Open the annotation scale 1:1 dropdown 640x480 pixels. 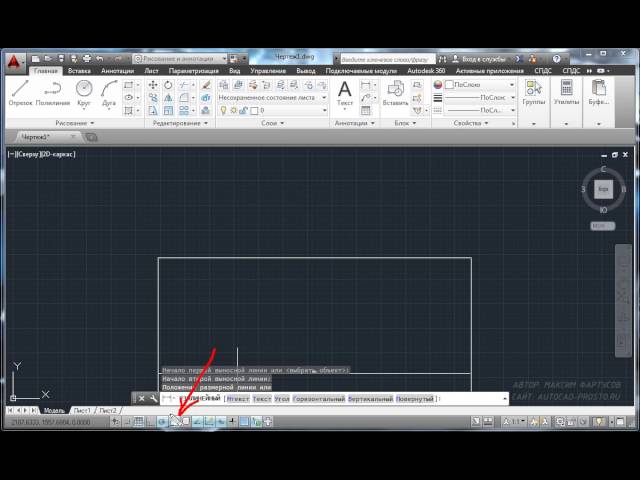tap(514, 422)
